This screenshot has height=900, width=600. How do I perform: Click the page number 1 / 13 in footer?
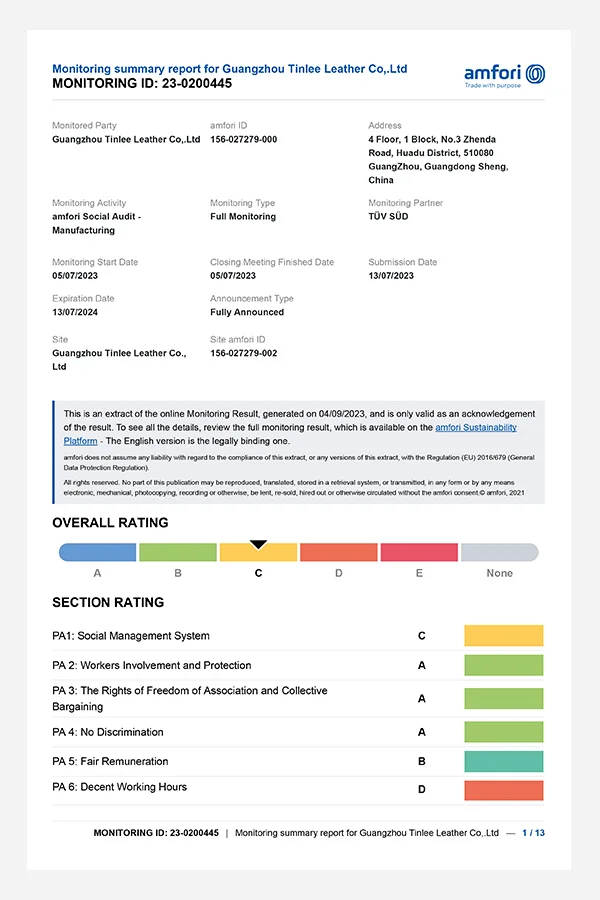(533, 832)
